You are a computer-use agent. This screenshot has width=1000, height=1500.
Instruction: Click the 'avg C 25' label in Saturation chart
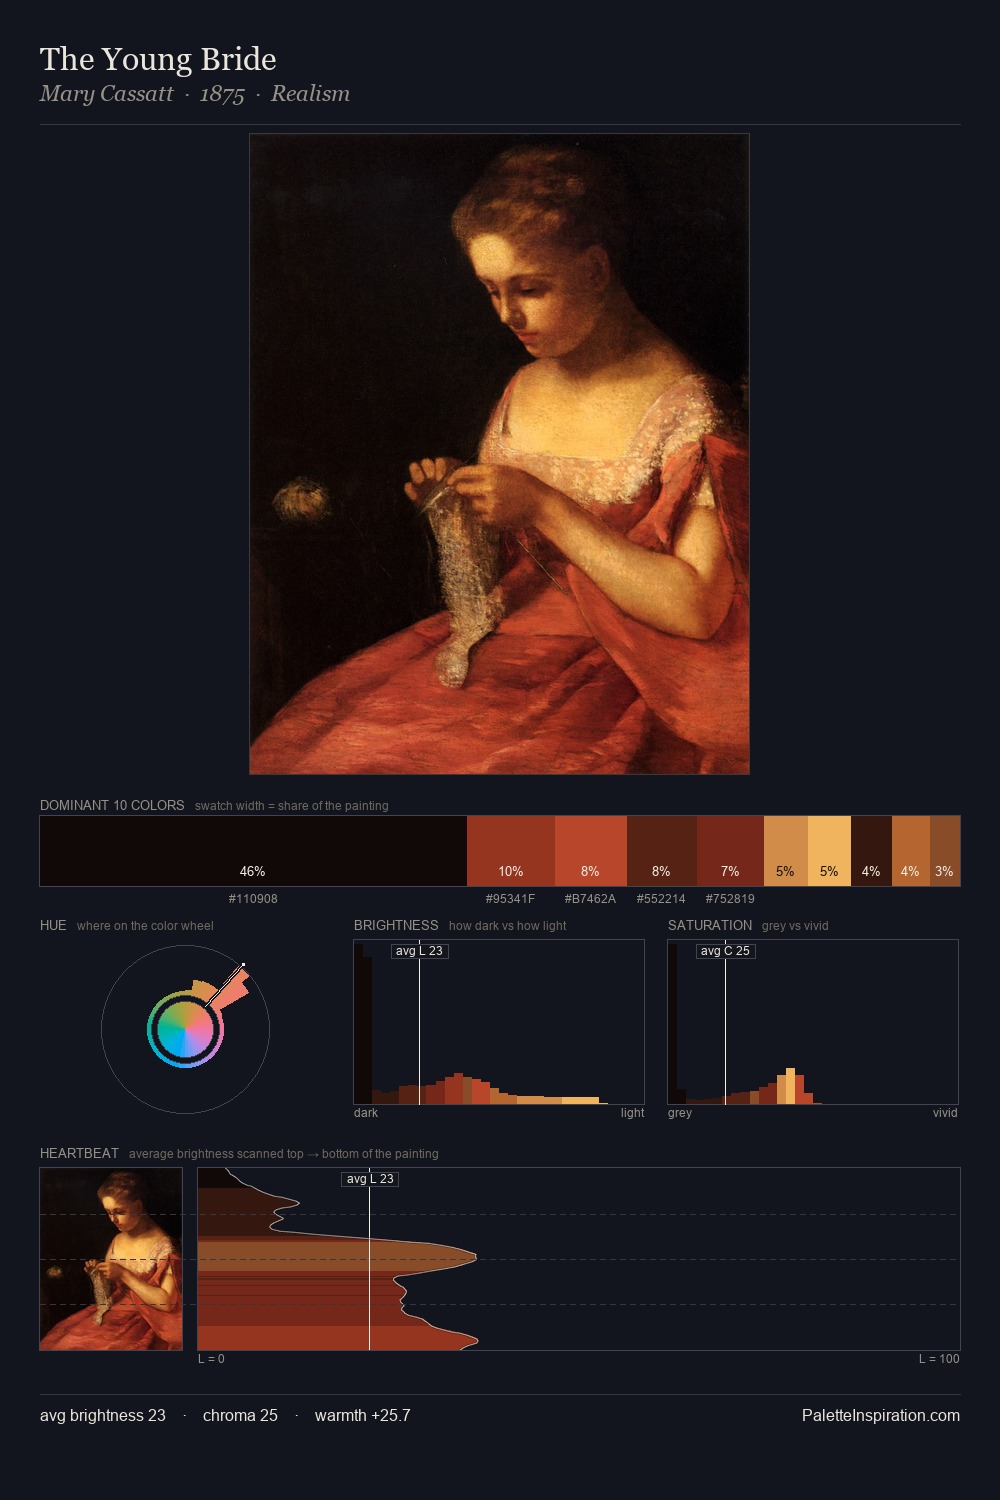[x=725, y=951]
